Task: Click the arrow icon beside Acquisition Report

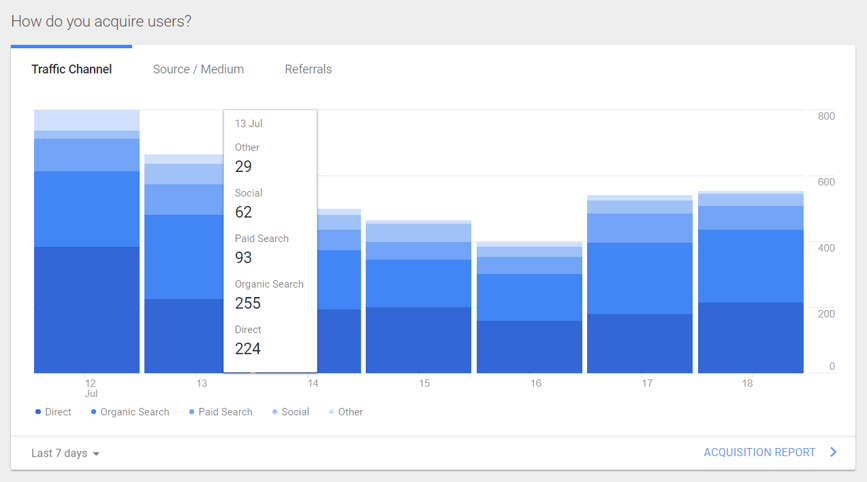Action: click(833, 453)
